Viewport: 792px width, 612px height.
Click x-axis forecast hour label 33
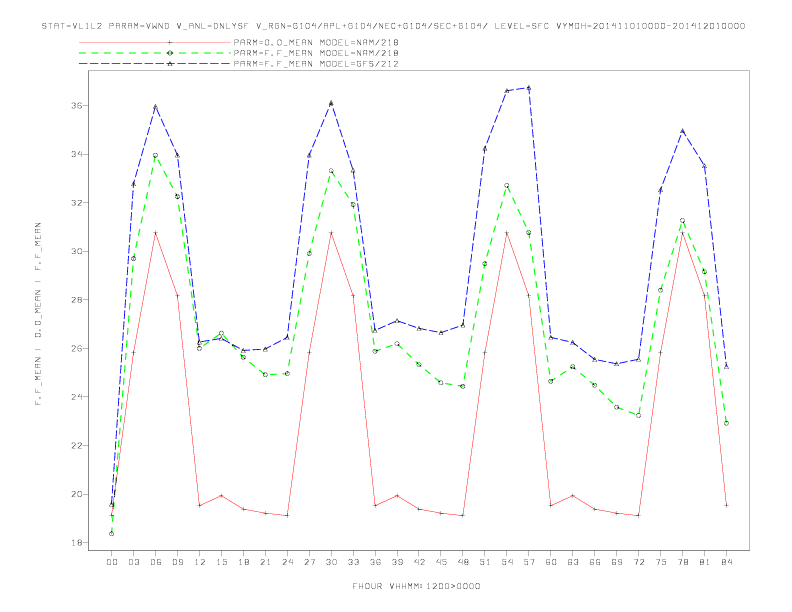pyautogui.click(x=353, y=562)
